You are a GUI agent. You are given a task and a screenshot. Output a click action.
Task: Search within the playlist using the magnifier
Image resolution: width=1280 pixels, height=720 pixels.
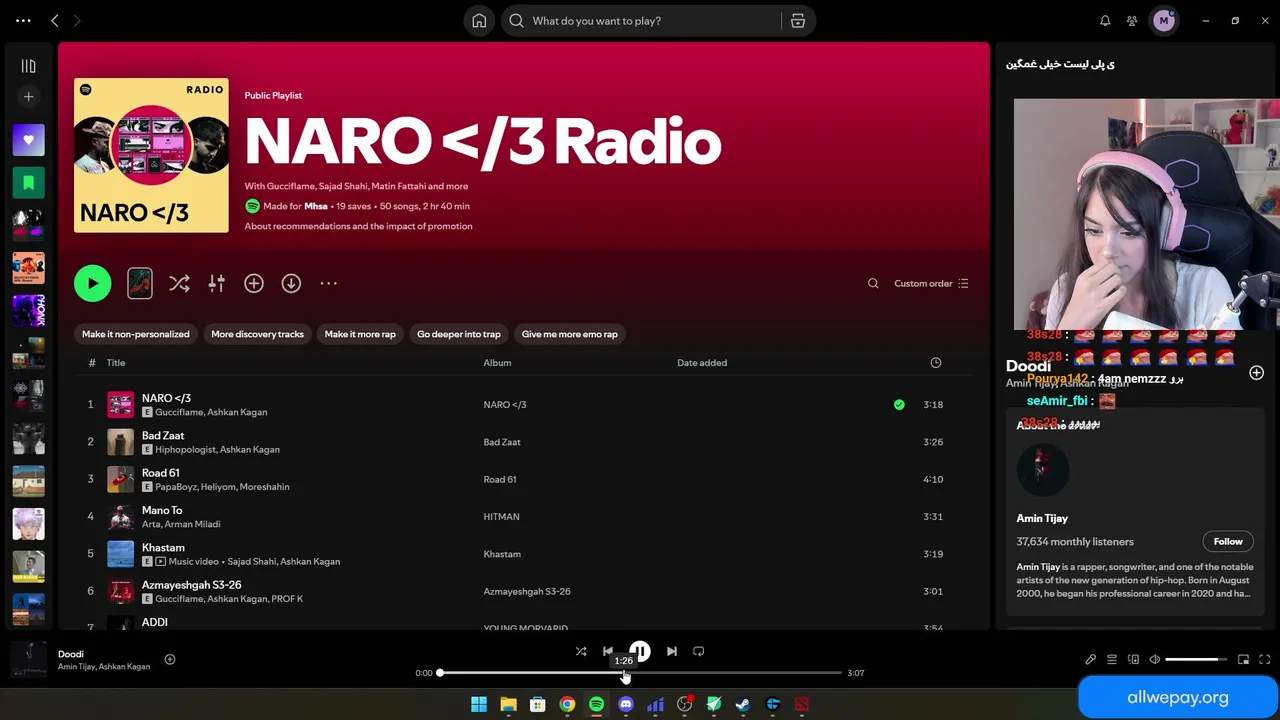(x=873, y=283)
